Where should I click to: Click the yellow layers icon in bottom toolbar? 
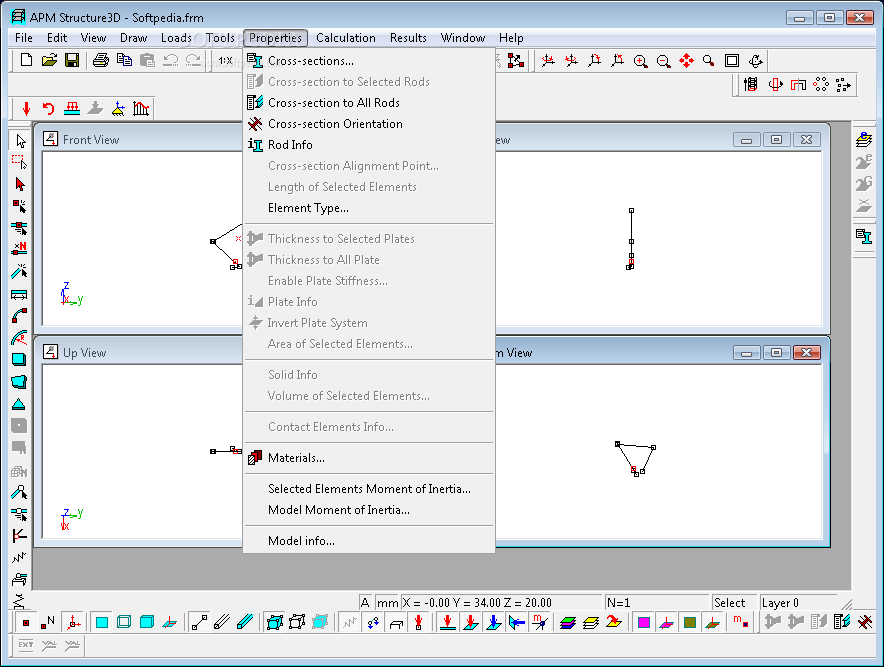(591, 622)
